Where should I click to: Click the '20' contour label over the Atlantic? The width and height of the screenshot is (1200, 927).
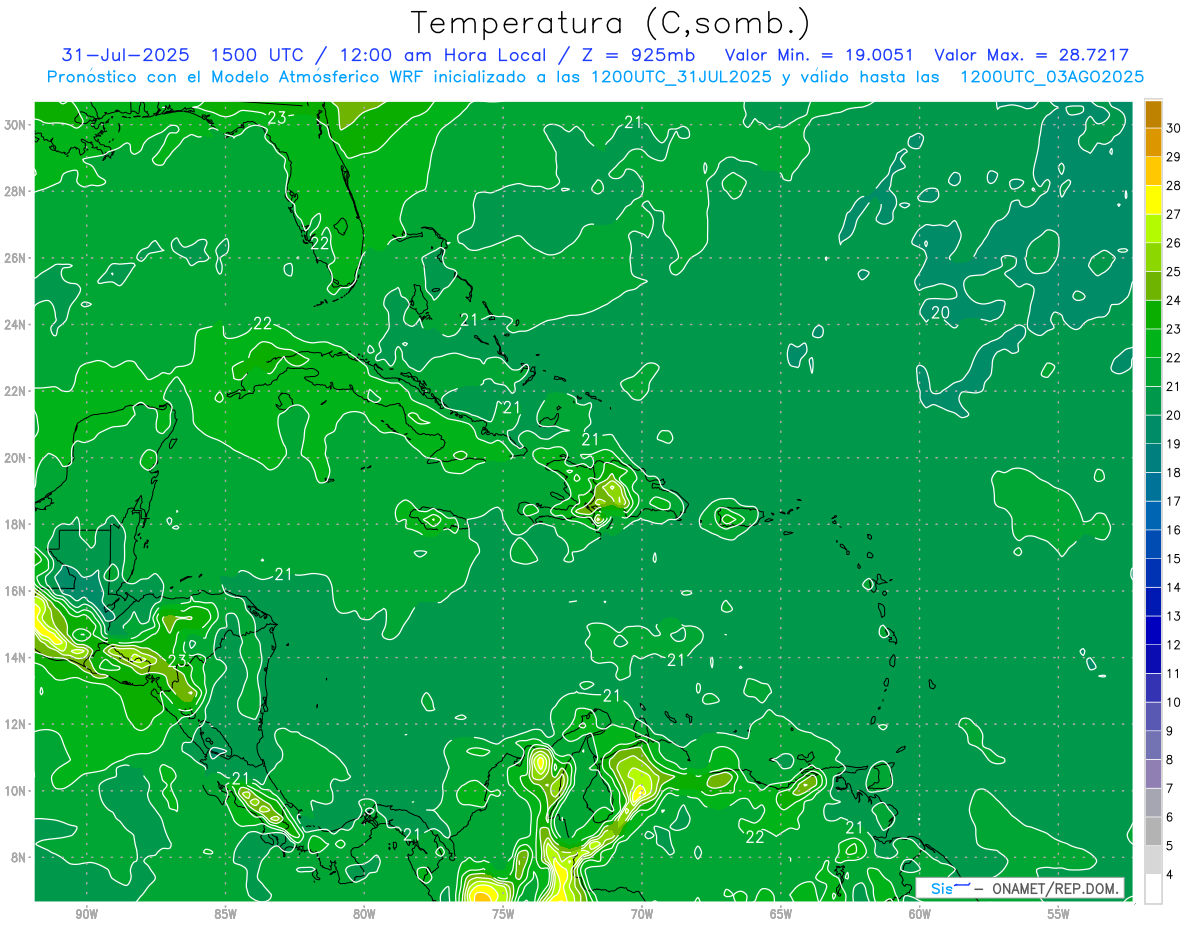[x=940, y=313]
